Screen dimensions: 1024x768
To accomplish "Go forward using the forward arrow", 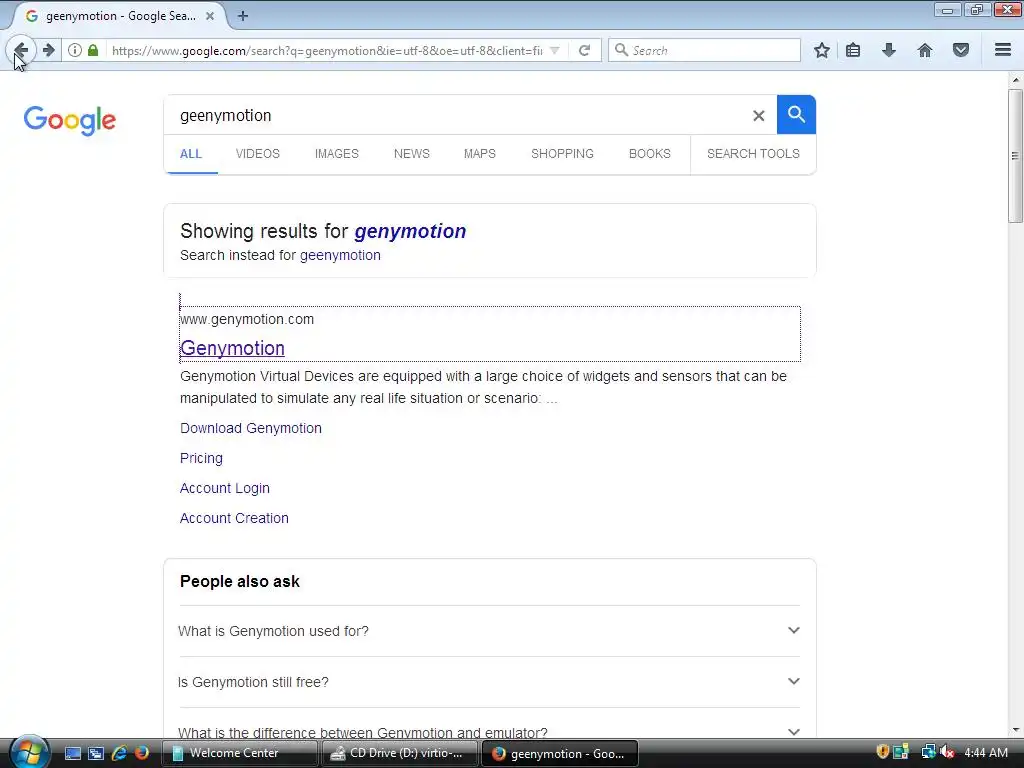I will point(49,50).
